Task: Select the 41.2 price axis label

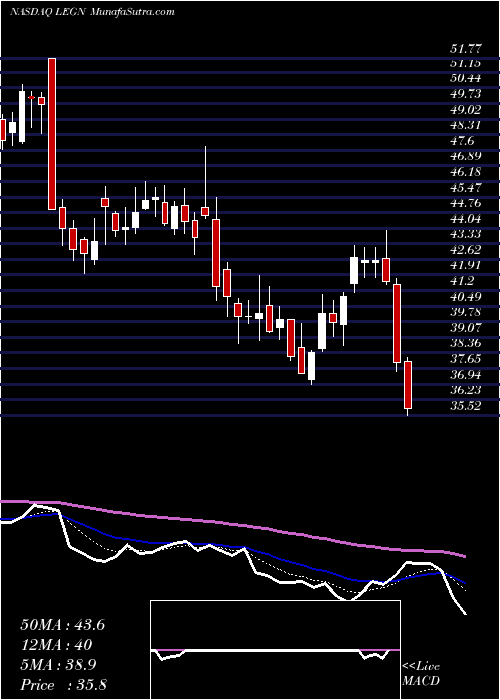Action: coord(461,281)
